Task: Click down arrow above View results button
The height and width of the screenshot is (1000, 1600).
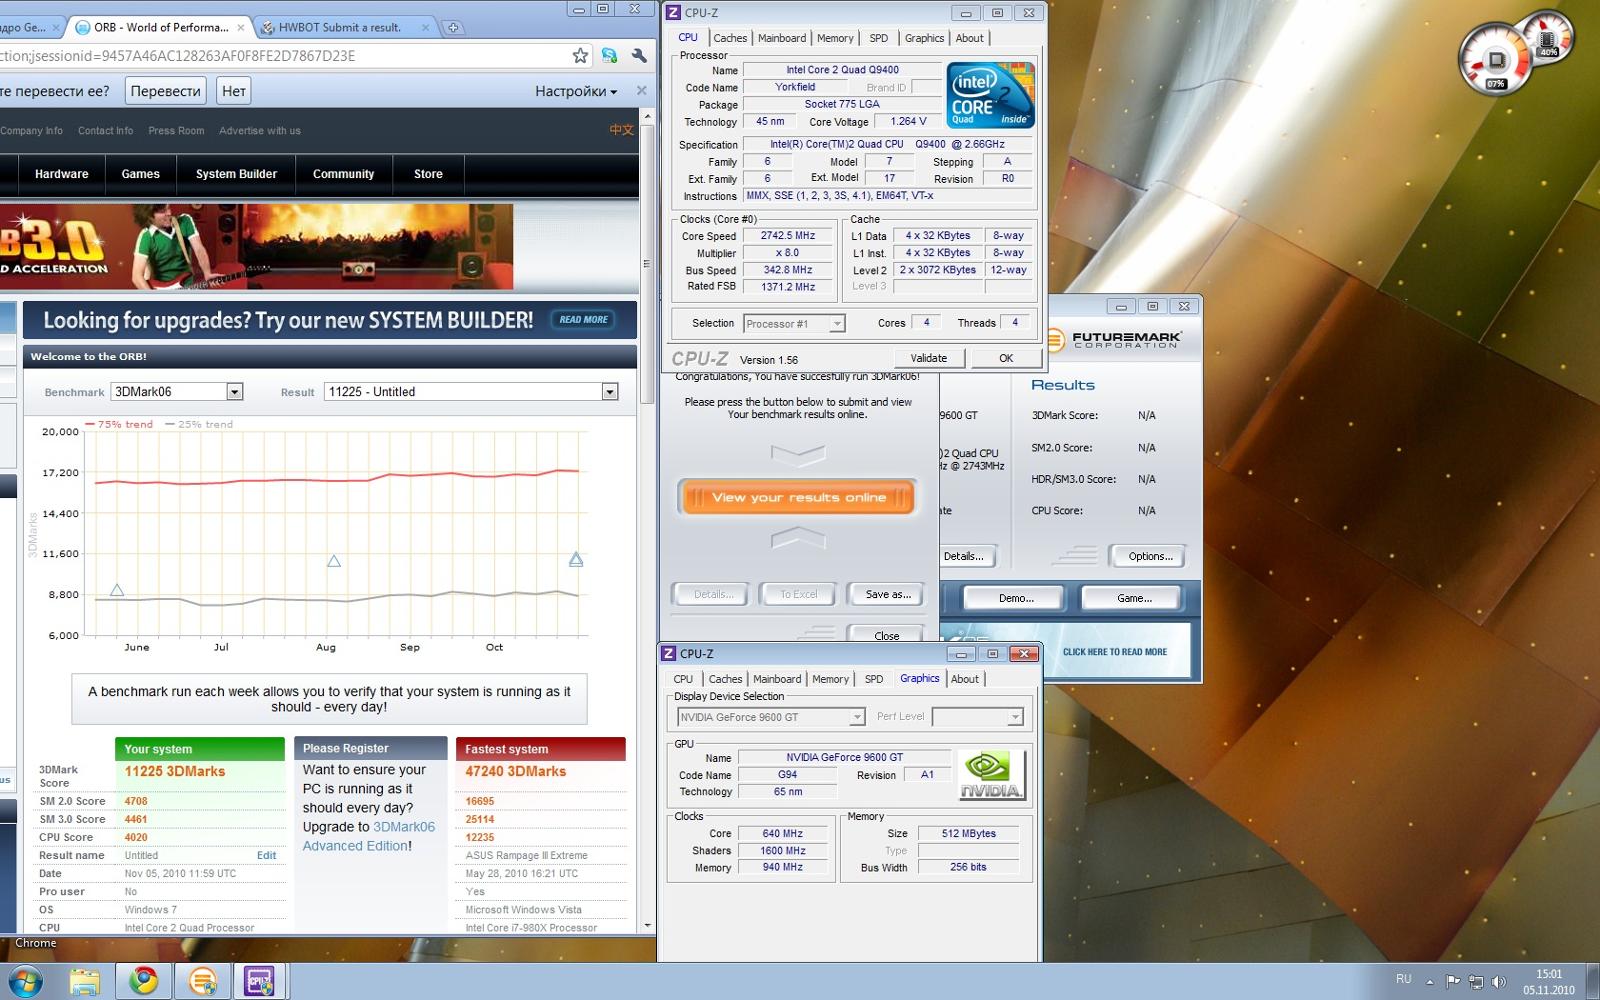Action: 798,455
